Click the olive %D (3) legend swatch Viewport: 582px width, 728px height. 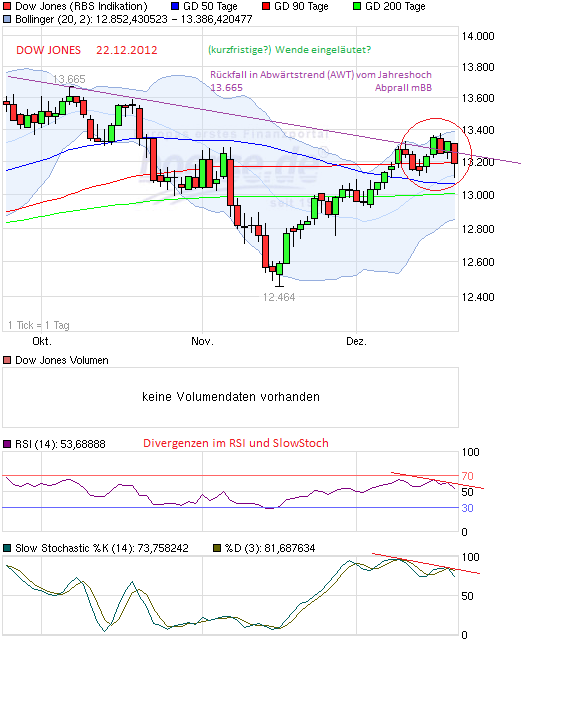coord(217,548)
